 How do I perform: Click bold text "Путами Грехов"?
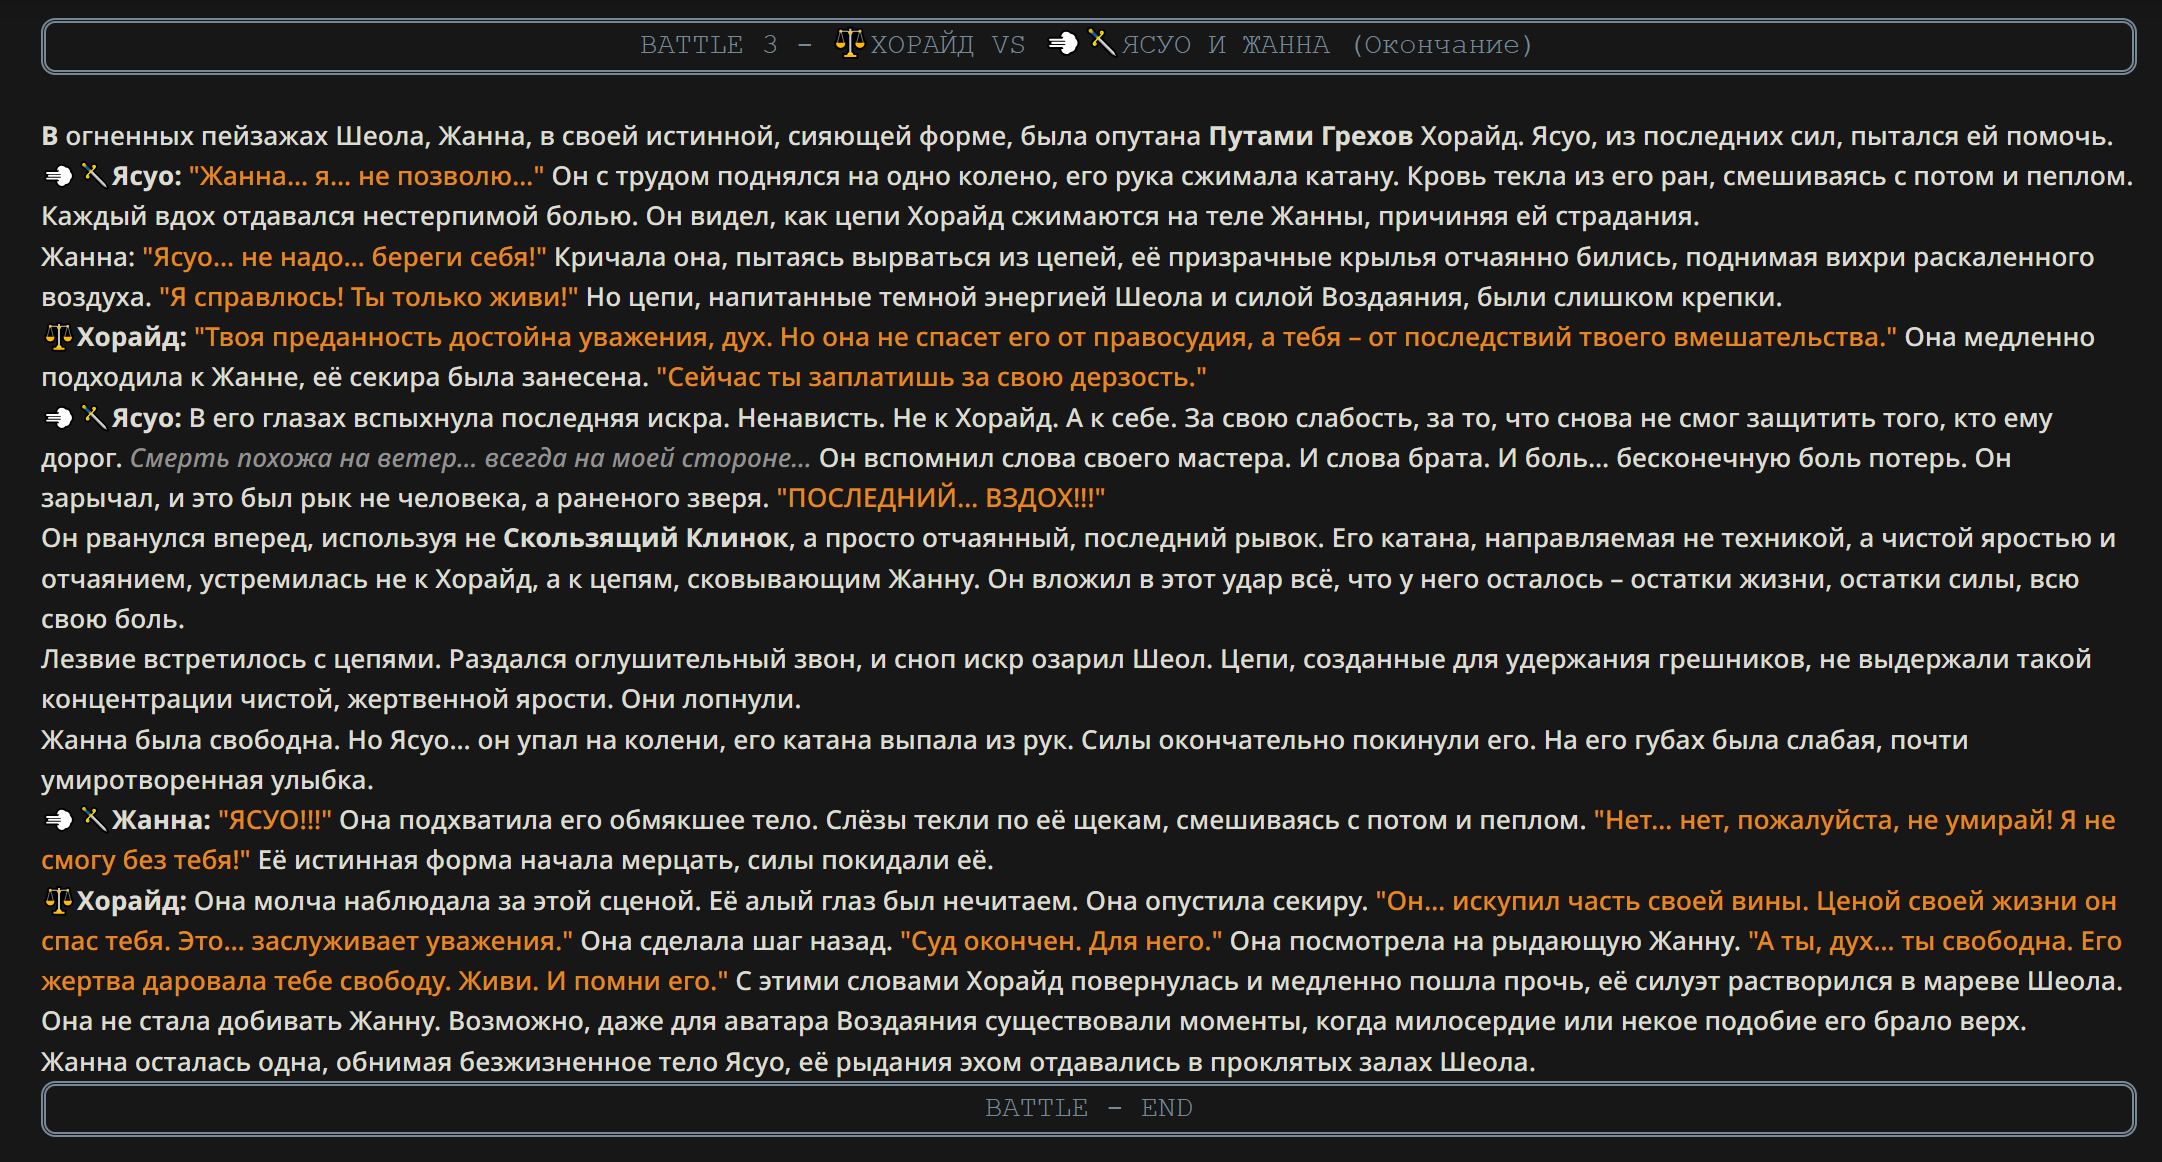[x=1310, y=136]
